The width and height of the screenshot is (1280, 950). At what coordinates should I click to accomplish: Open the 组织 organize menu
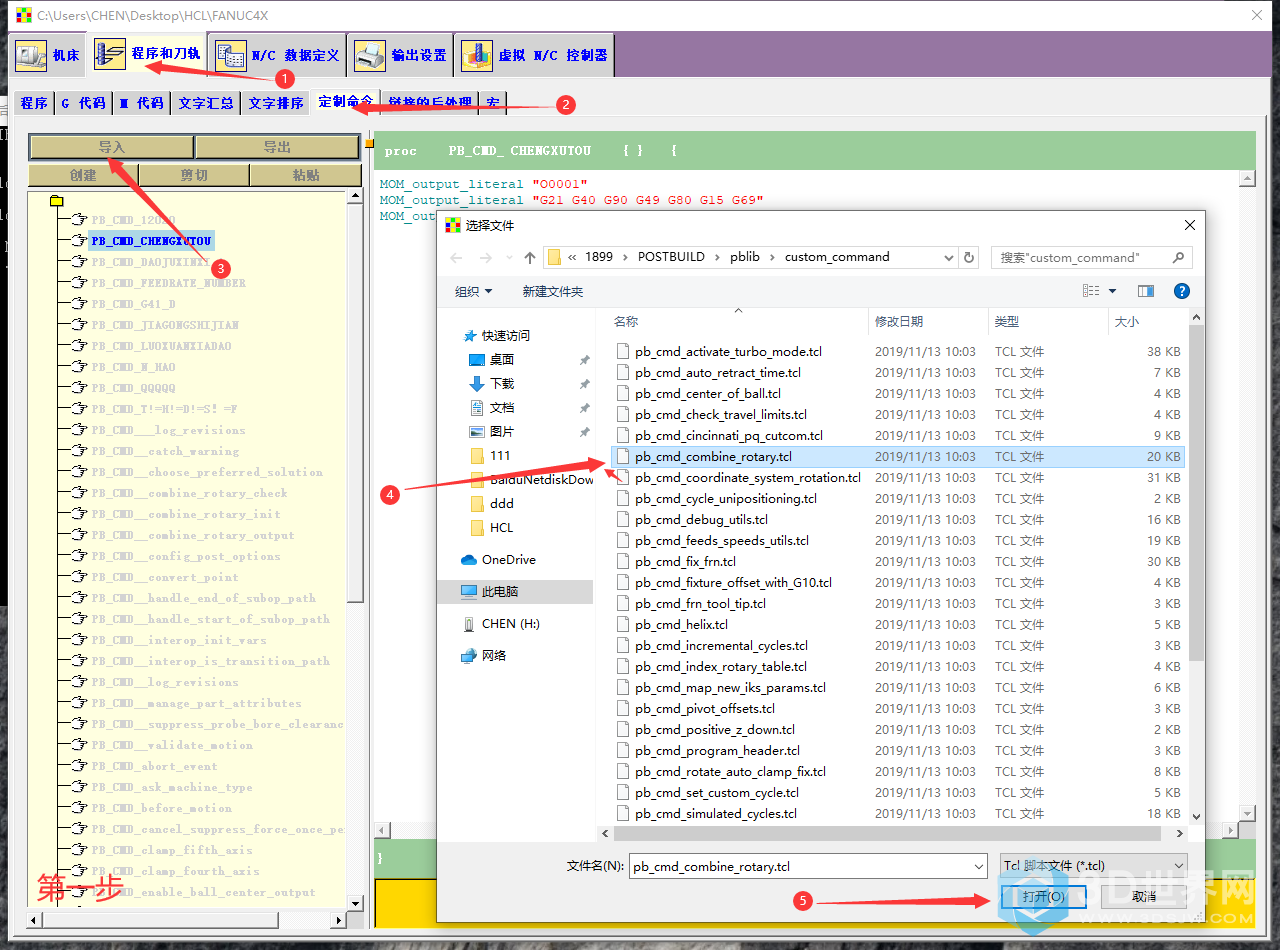(x=473, y=291)
